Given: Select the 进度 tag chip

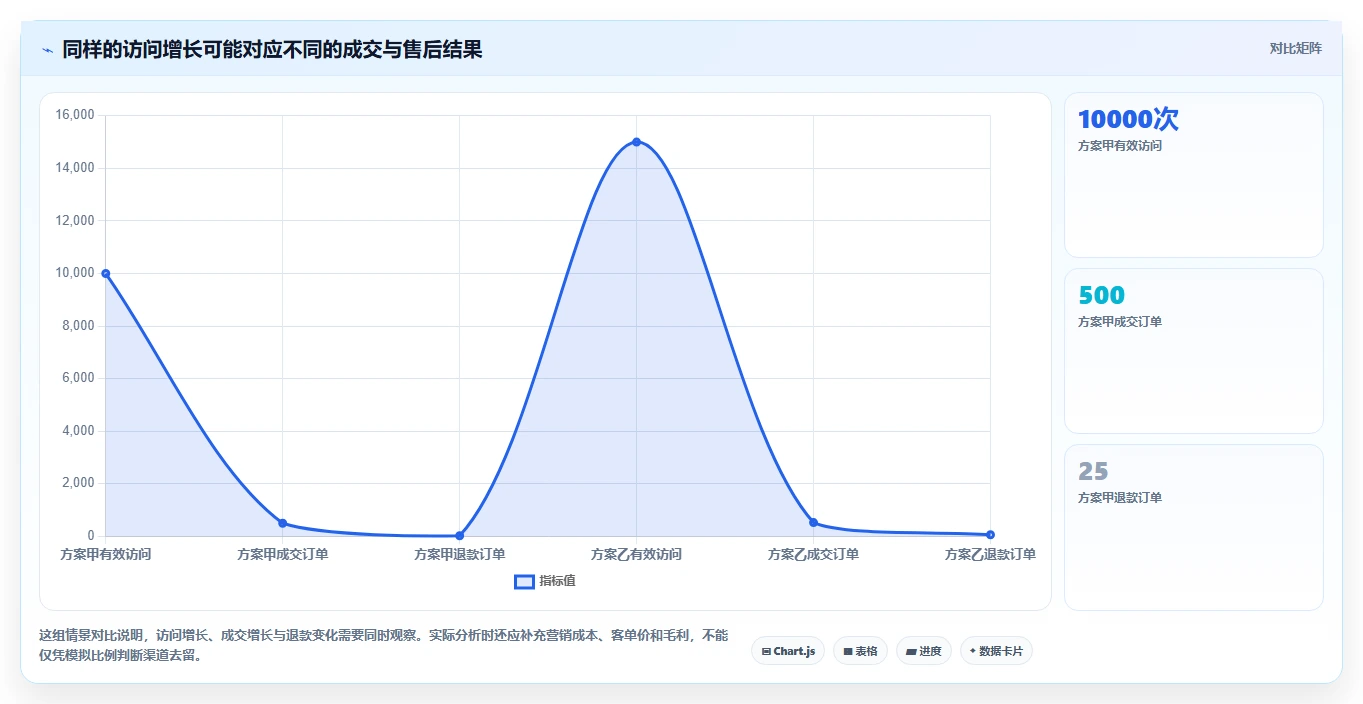Looking at the screenshot, I should [x=924, y=651].
